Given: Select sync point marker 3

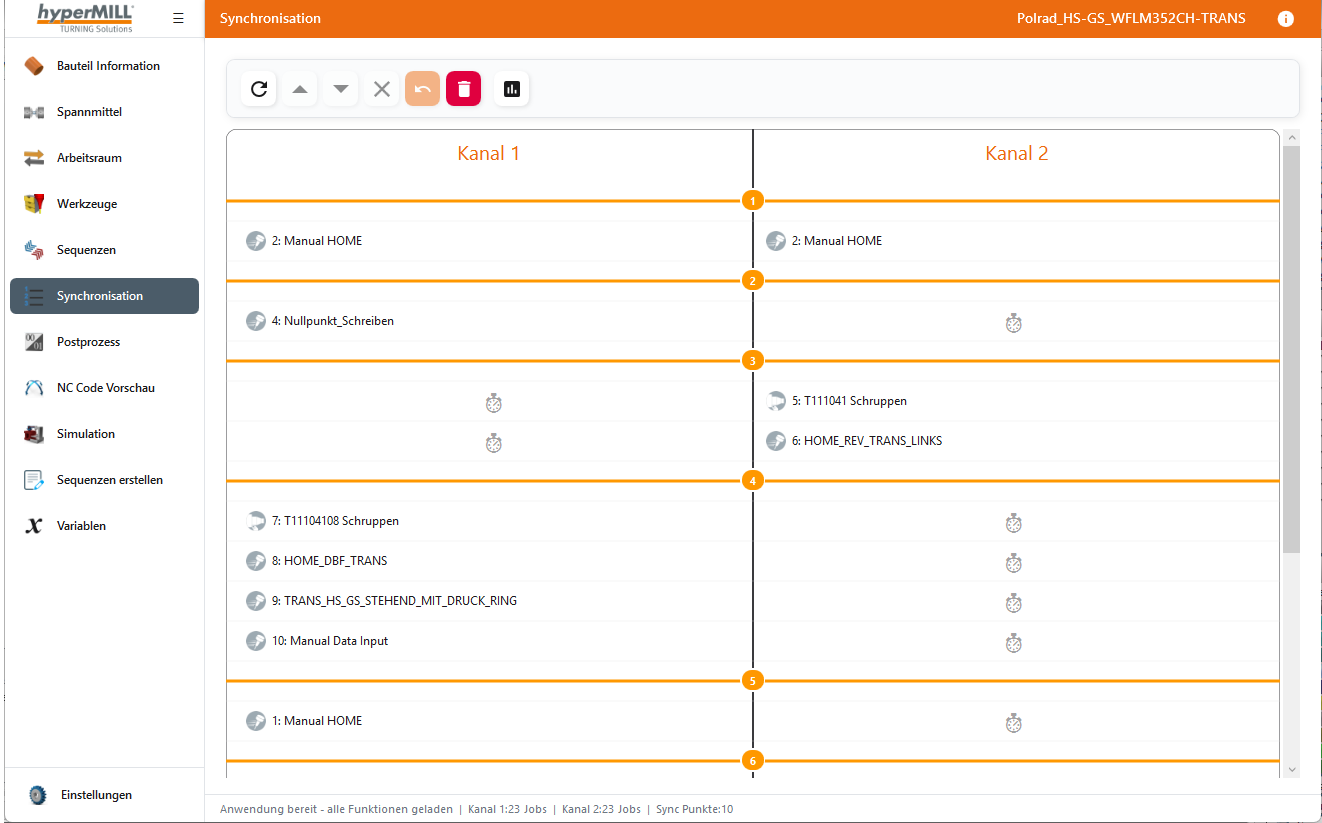Looking at the screenshot, I should tap(753, 361).
